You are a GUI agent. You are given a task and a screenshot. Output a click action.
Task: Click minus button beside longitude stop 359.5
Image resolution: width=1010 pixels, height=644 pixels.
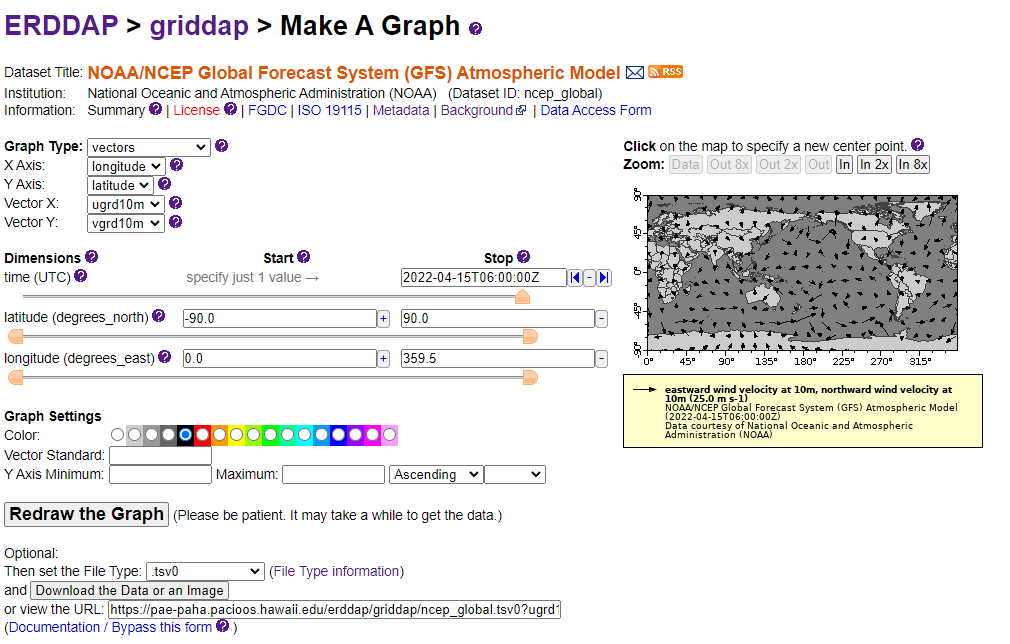point(602,359)
